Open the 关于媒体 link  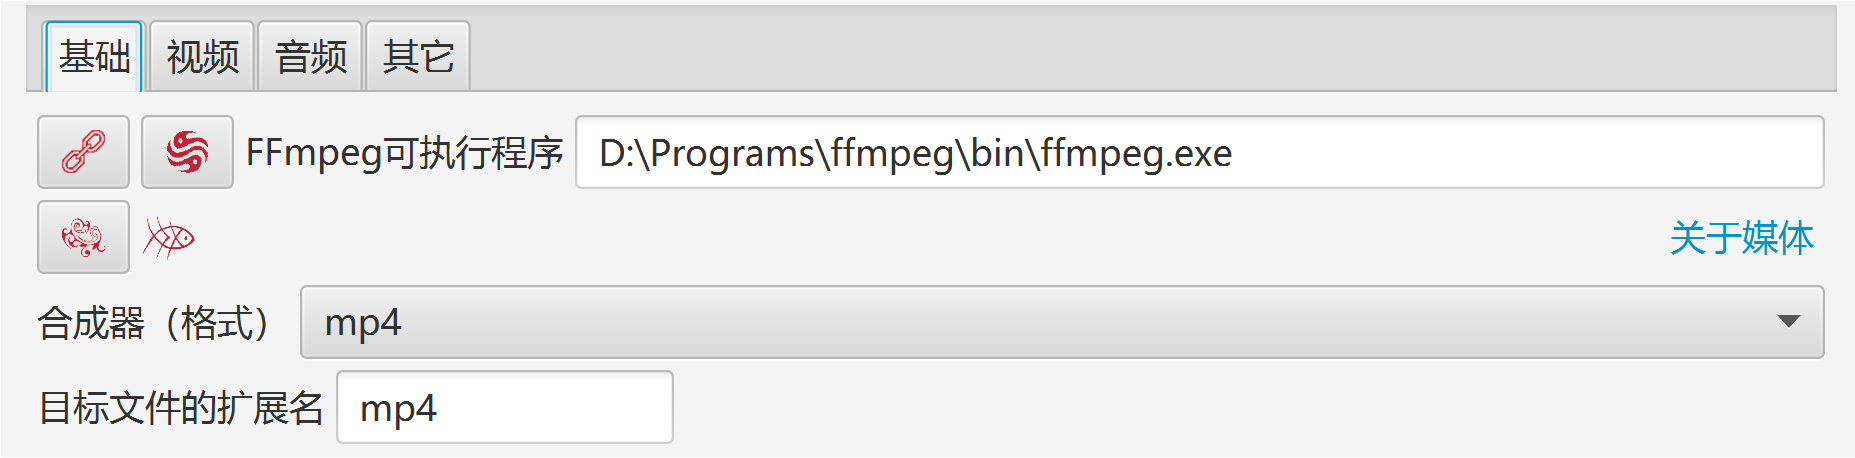(x=1741, y=238)
